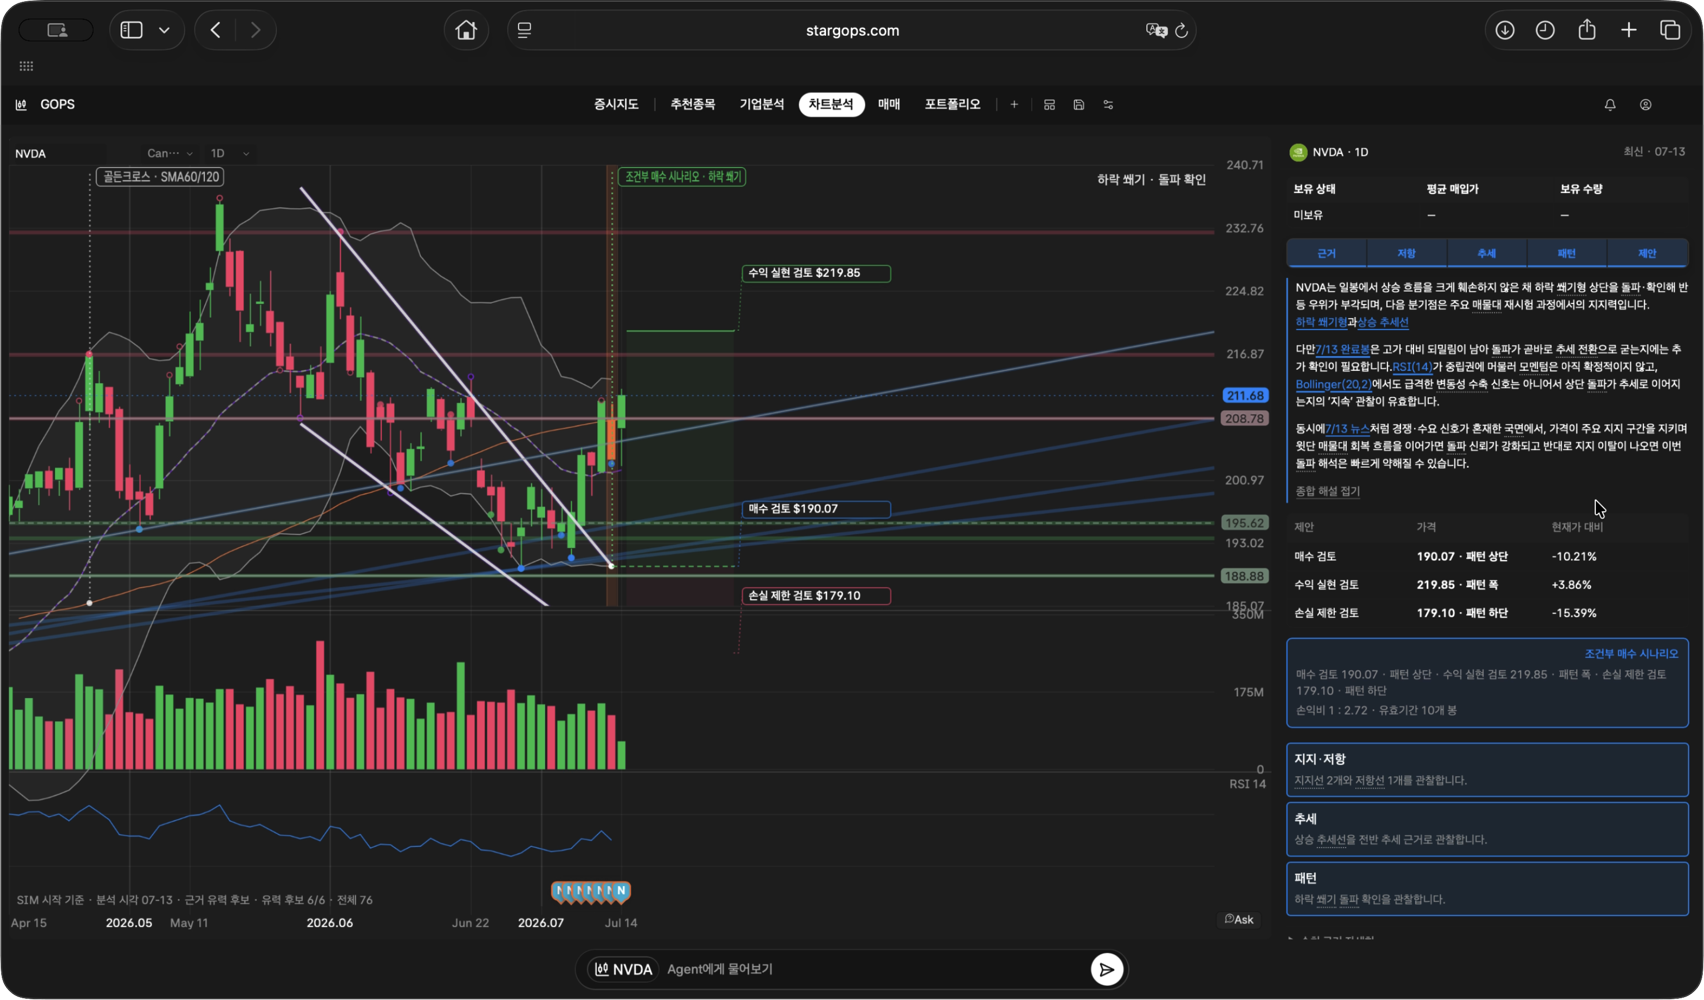Select the 차트분석 tab
The image size is (1704, 1000).
[831, 104]
